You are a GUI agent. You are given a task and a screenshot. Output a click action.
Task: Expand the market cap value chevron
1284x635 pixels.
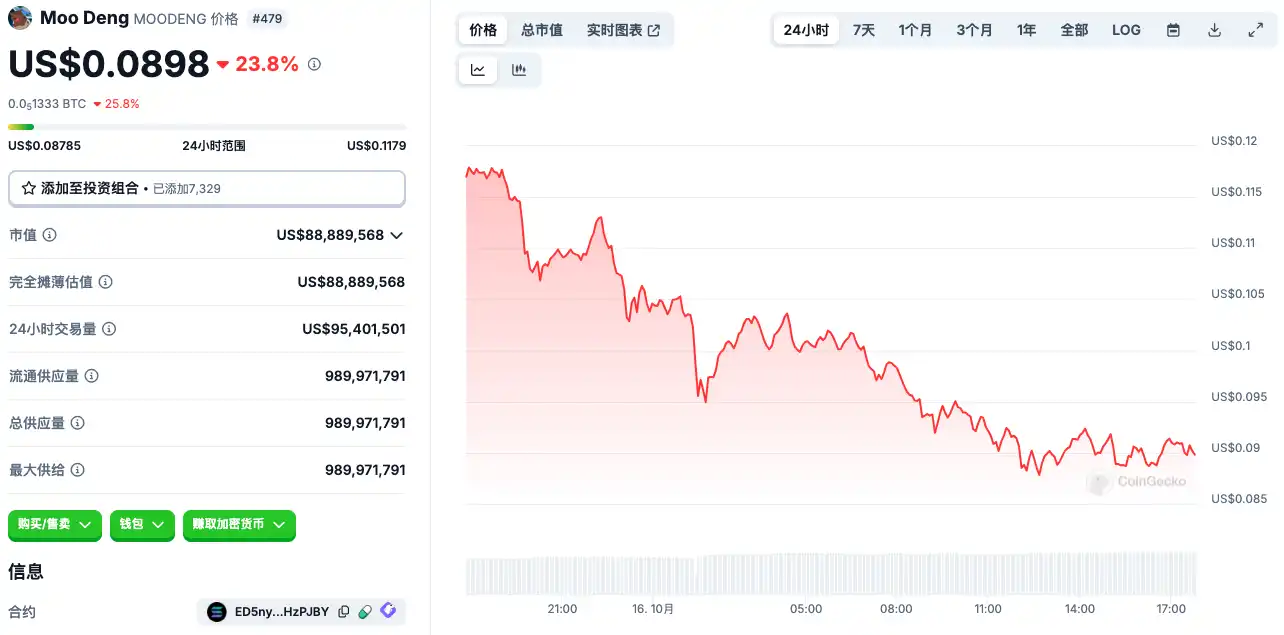(x=397, y=236)
